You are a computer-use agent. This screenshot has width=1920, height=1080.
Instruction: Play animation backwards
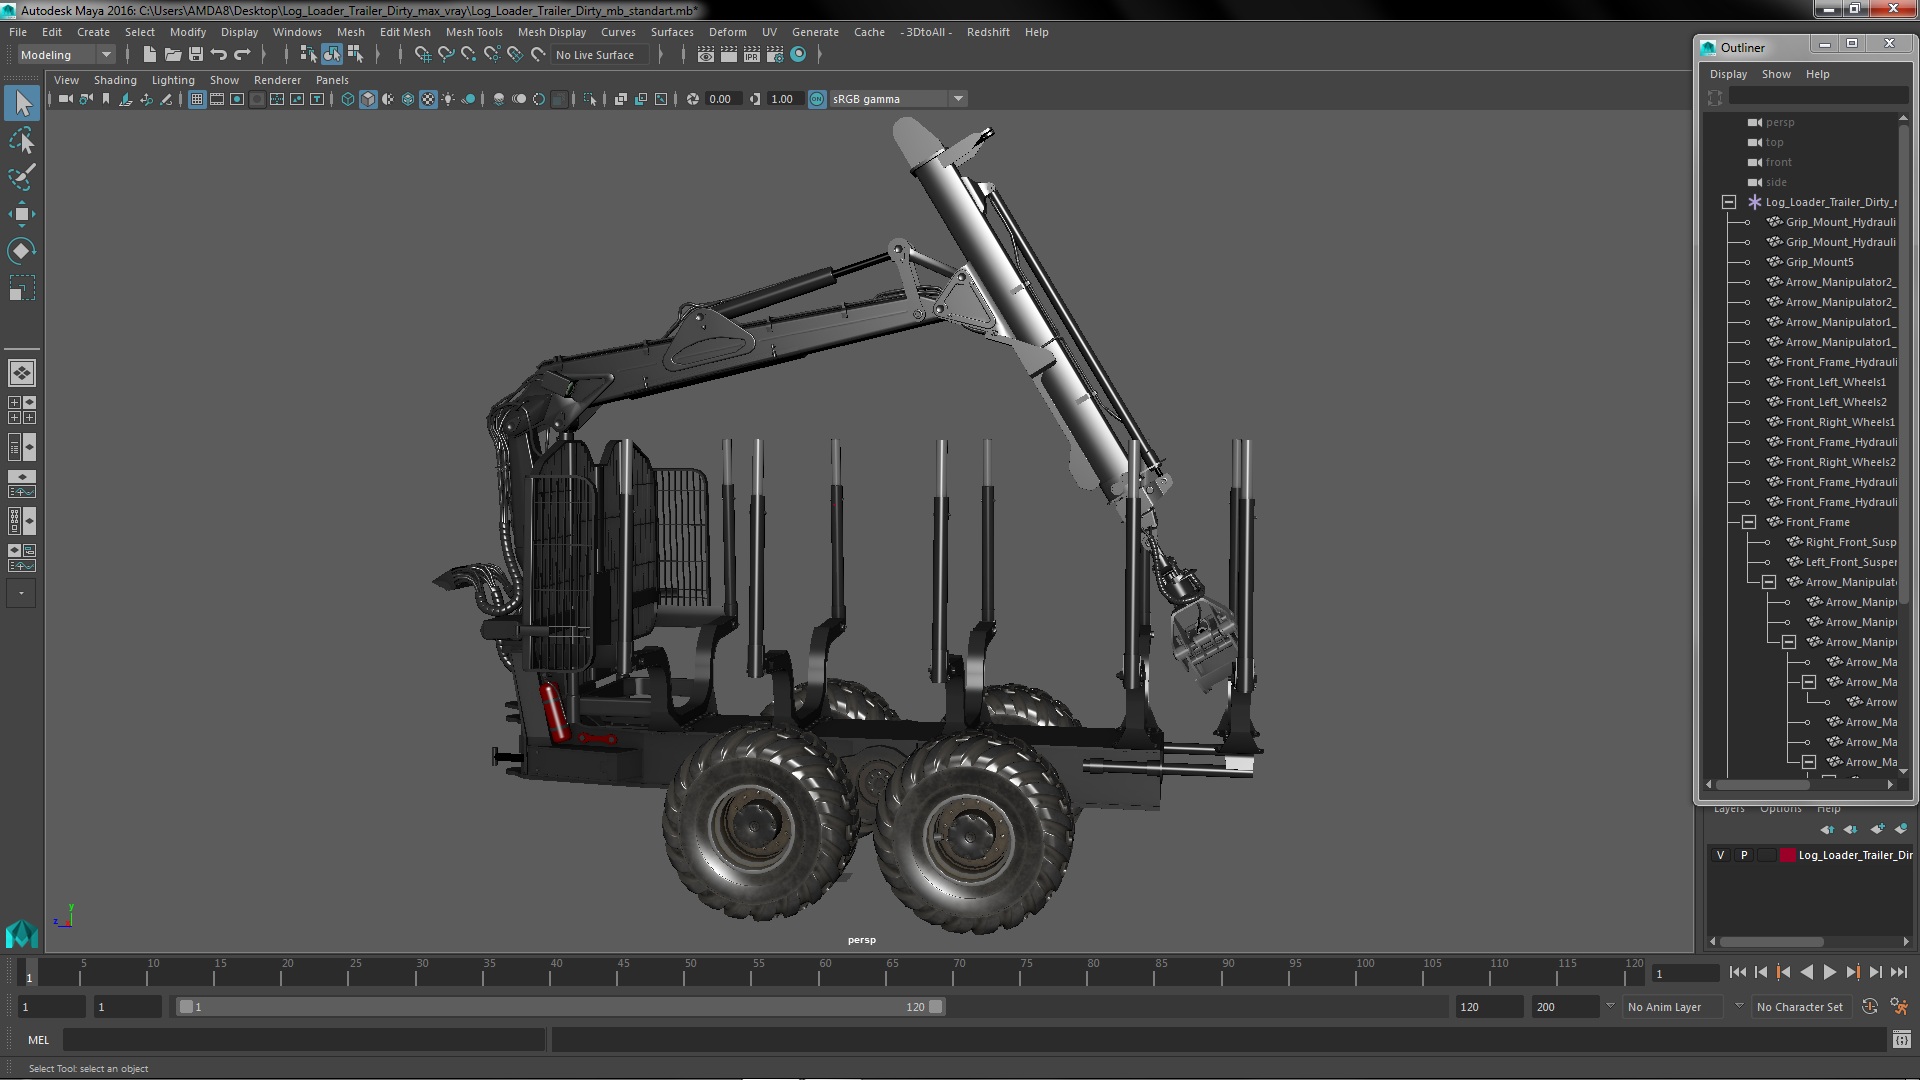(1806, 972)
